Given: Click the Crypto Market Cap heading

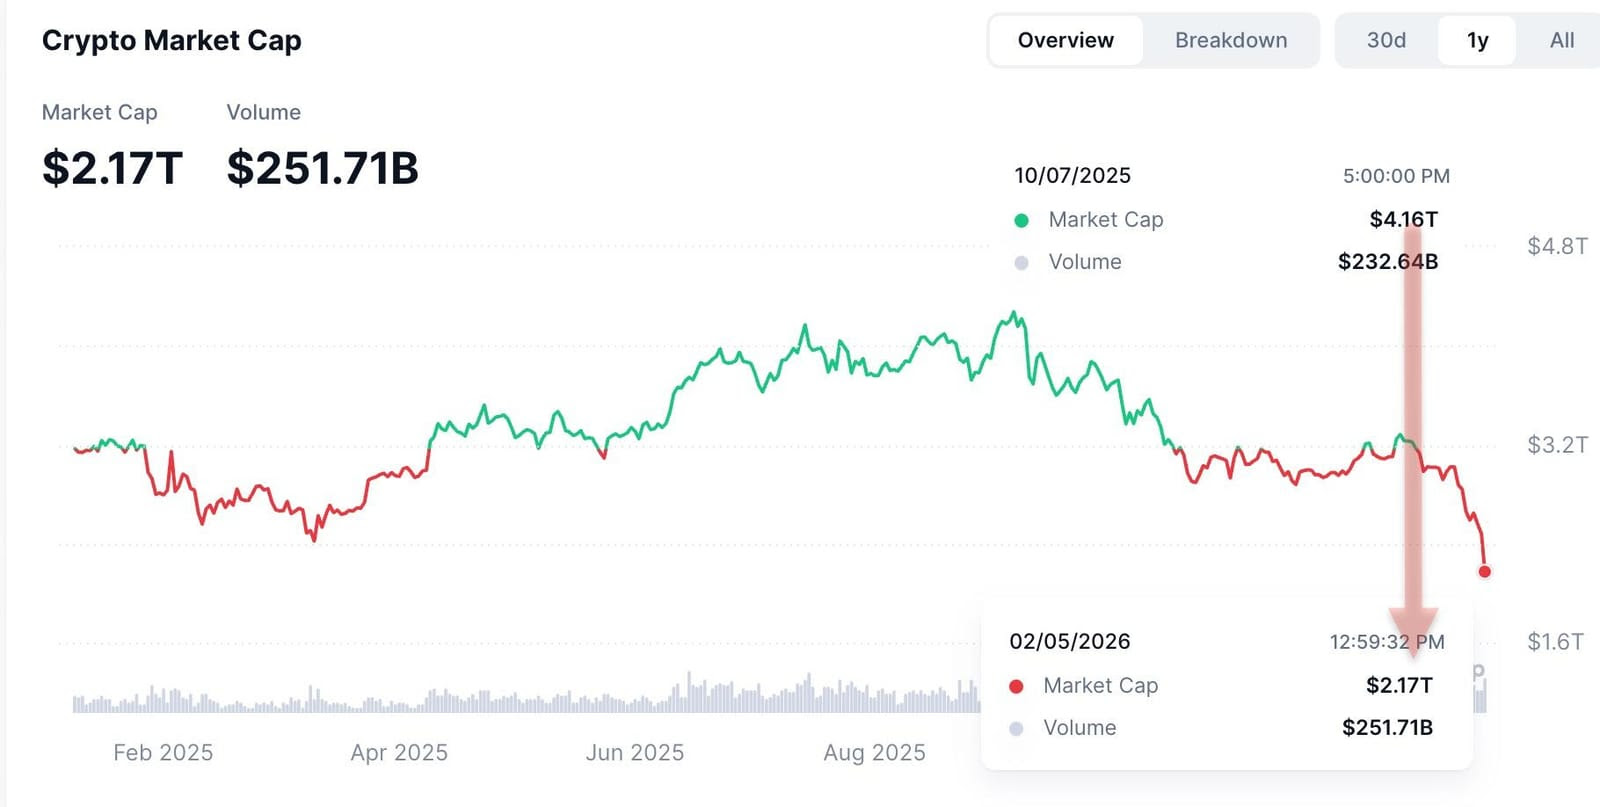Looking at the screenshot, I should click(171, 41).
